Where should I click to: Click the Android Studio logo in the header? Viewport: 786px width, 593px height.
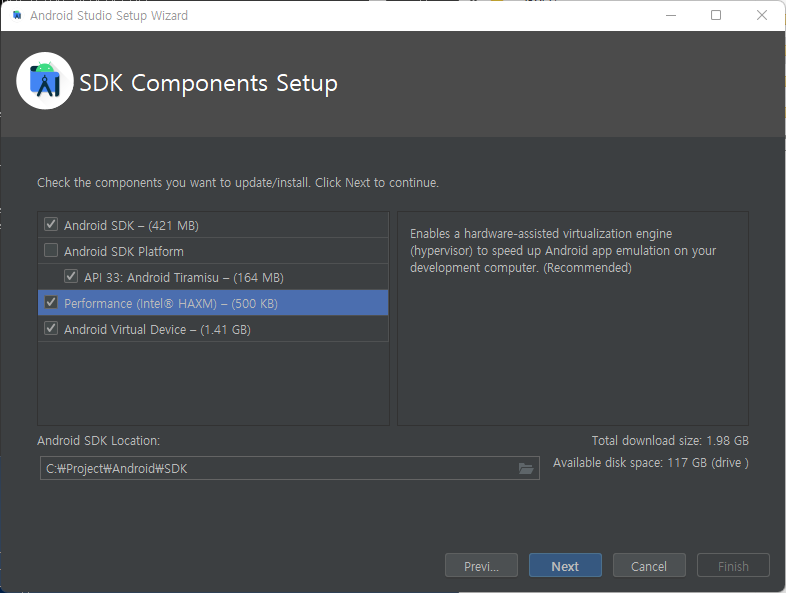tap(45, 81)
